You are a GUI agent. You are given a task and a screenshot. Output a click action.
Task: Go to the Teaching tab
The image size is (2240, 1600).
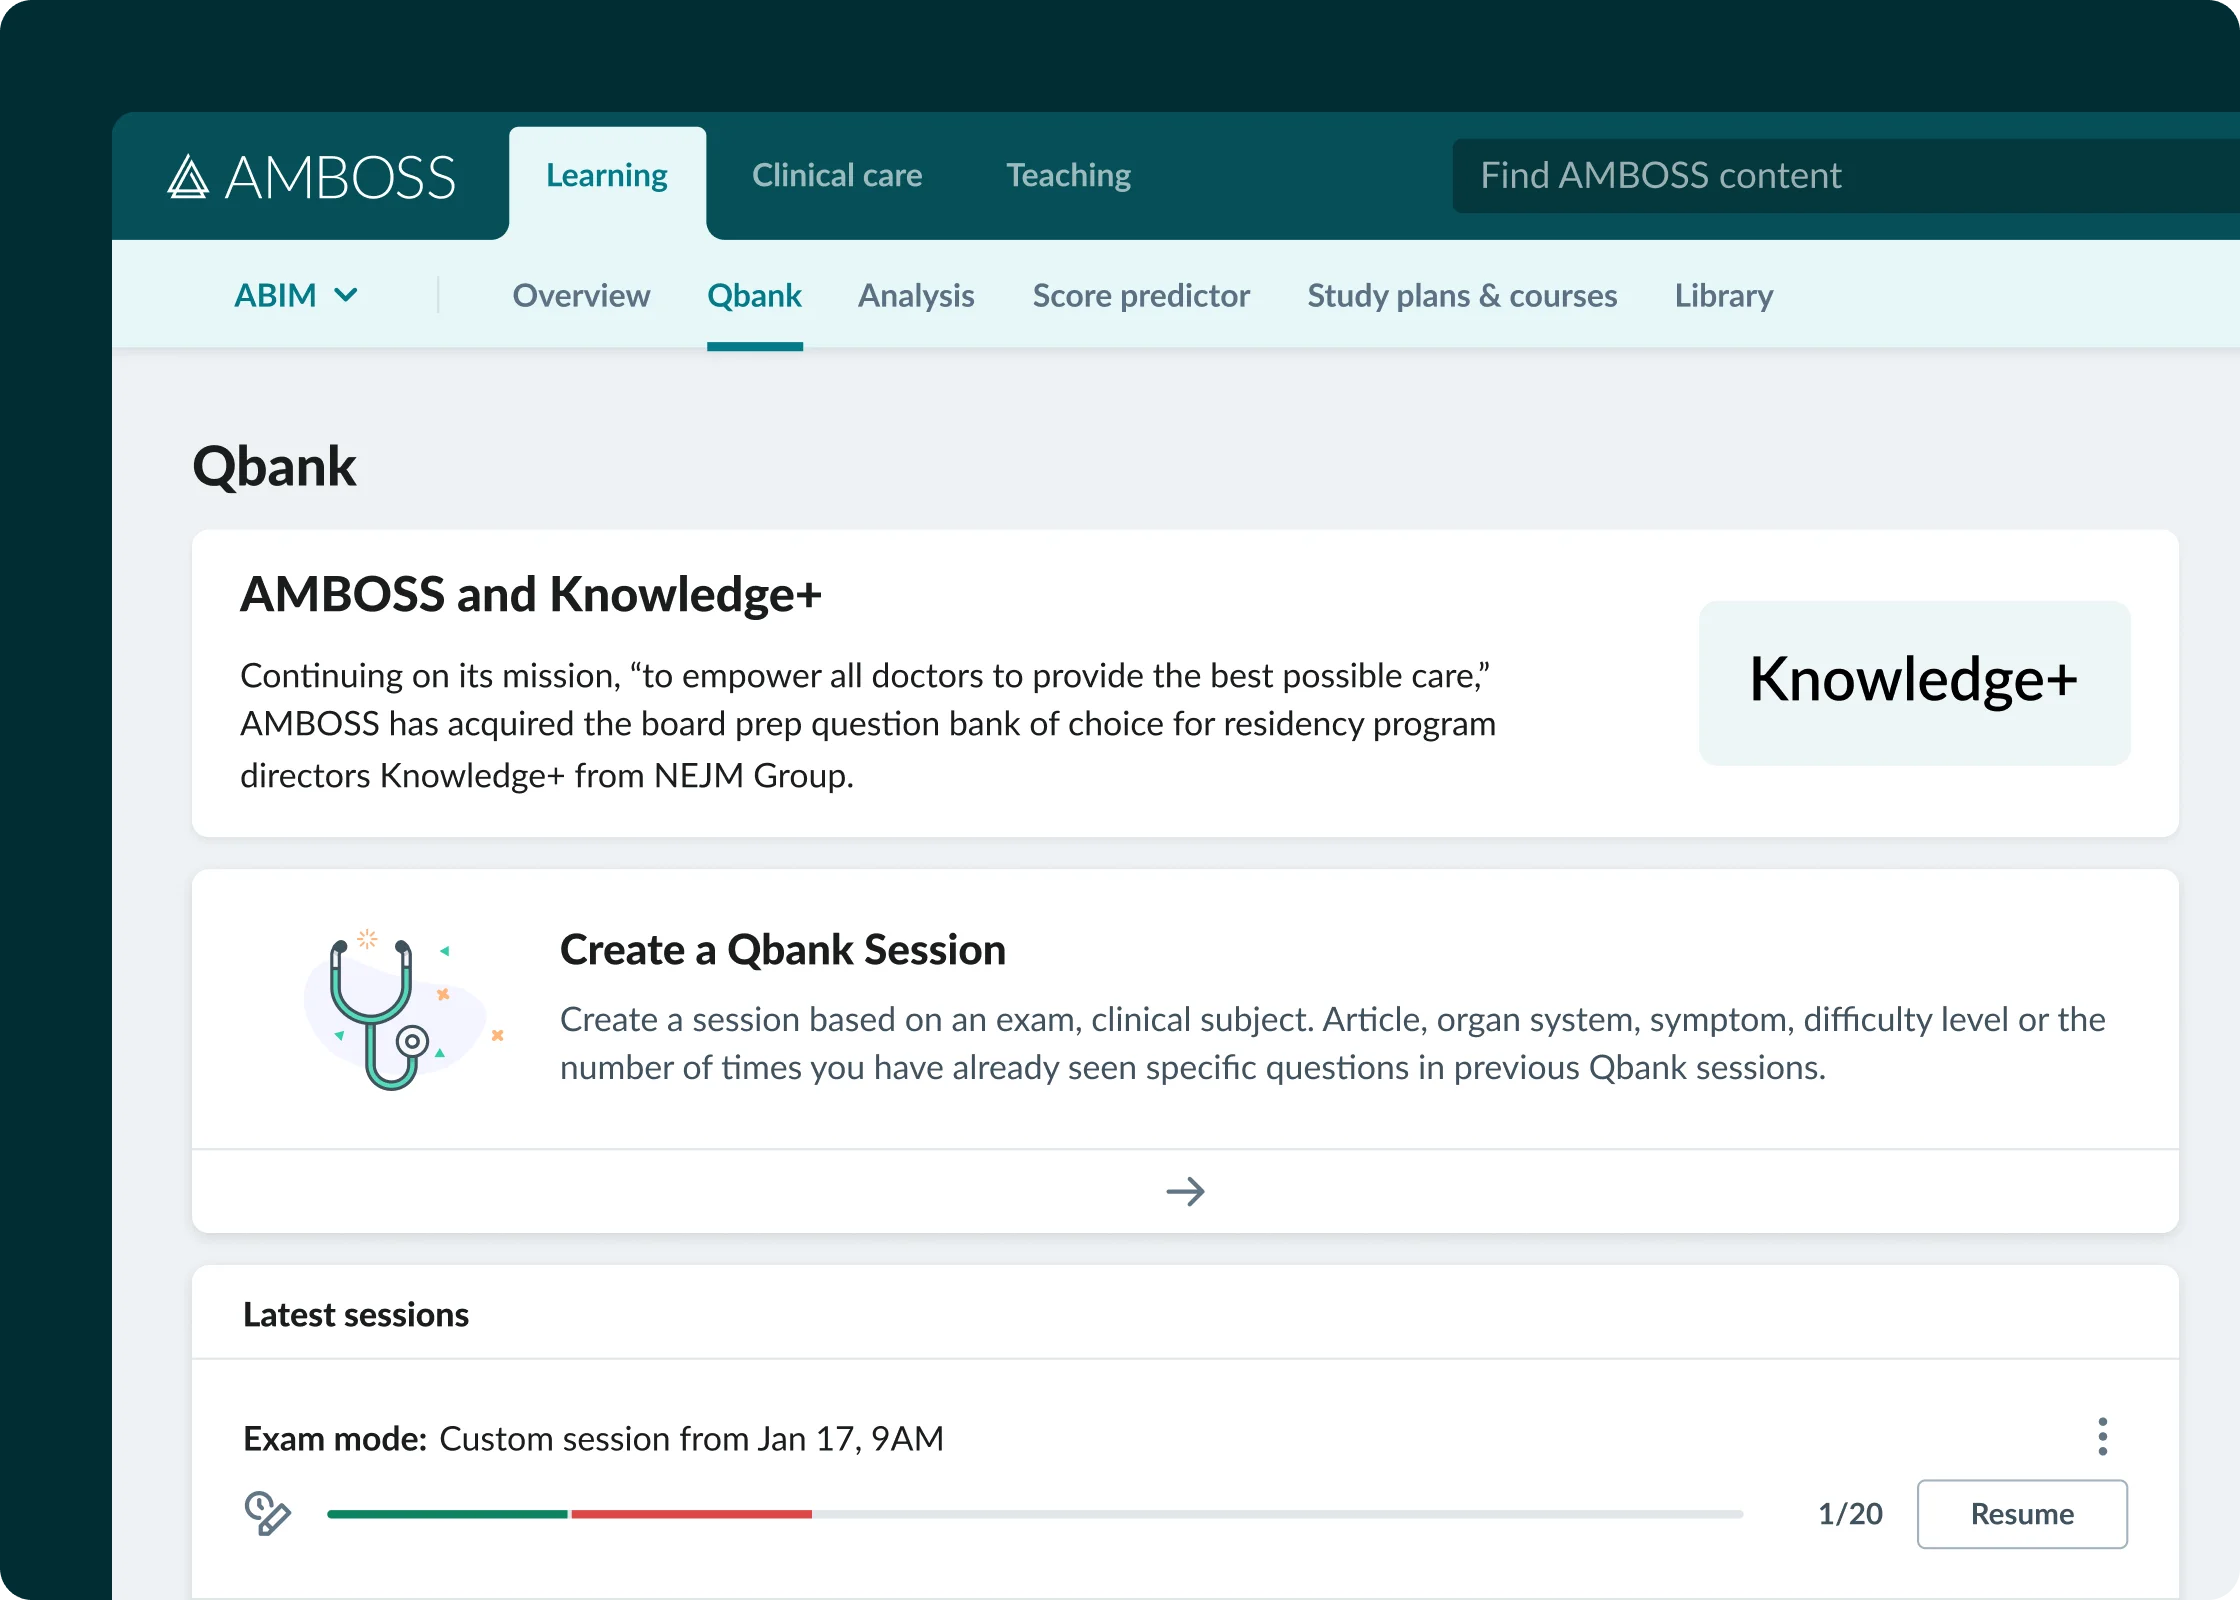pyautogui.click(x=1068, y=176)
